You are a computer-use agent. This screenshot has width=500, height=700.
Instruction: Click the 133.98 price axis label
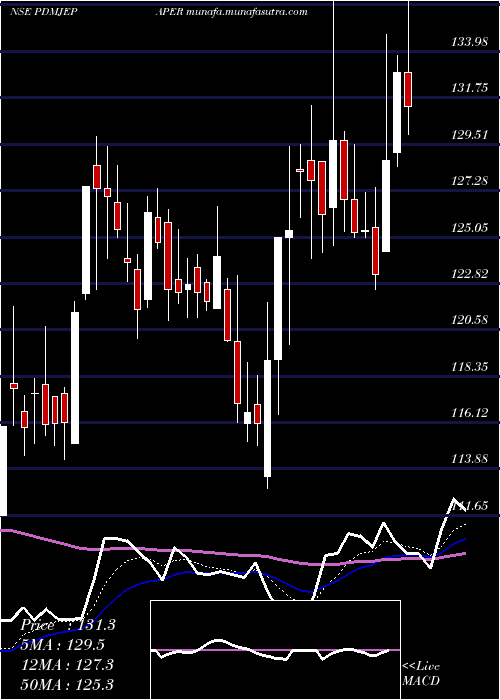click(x=470, y=42)
